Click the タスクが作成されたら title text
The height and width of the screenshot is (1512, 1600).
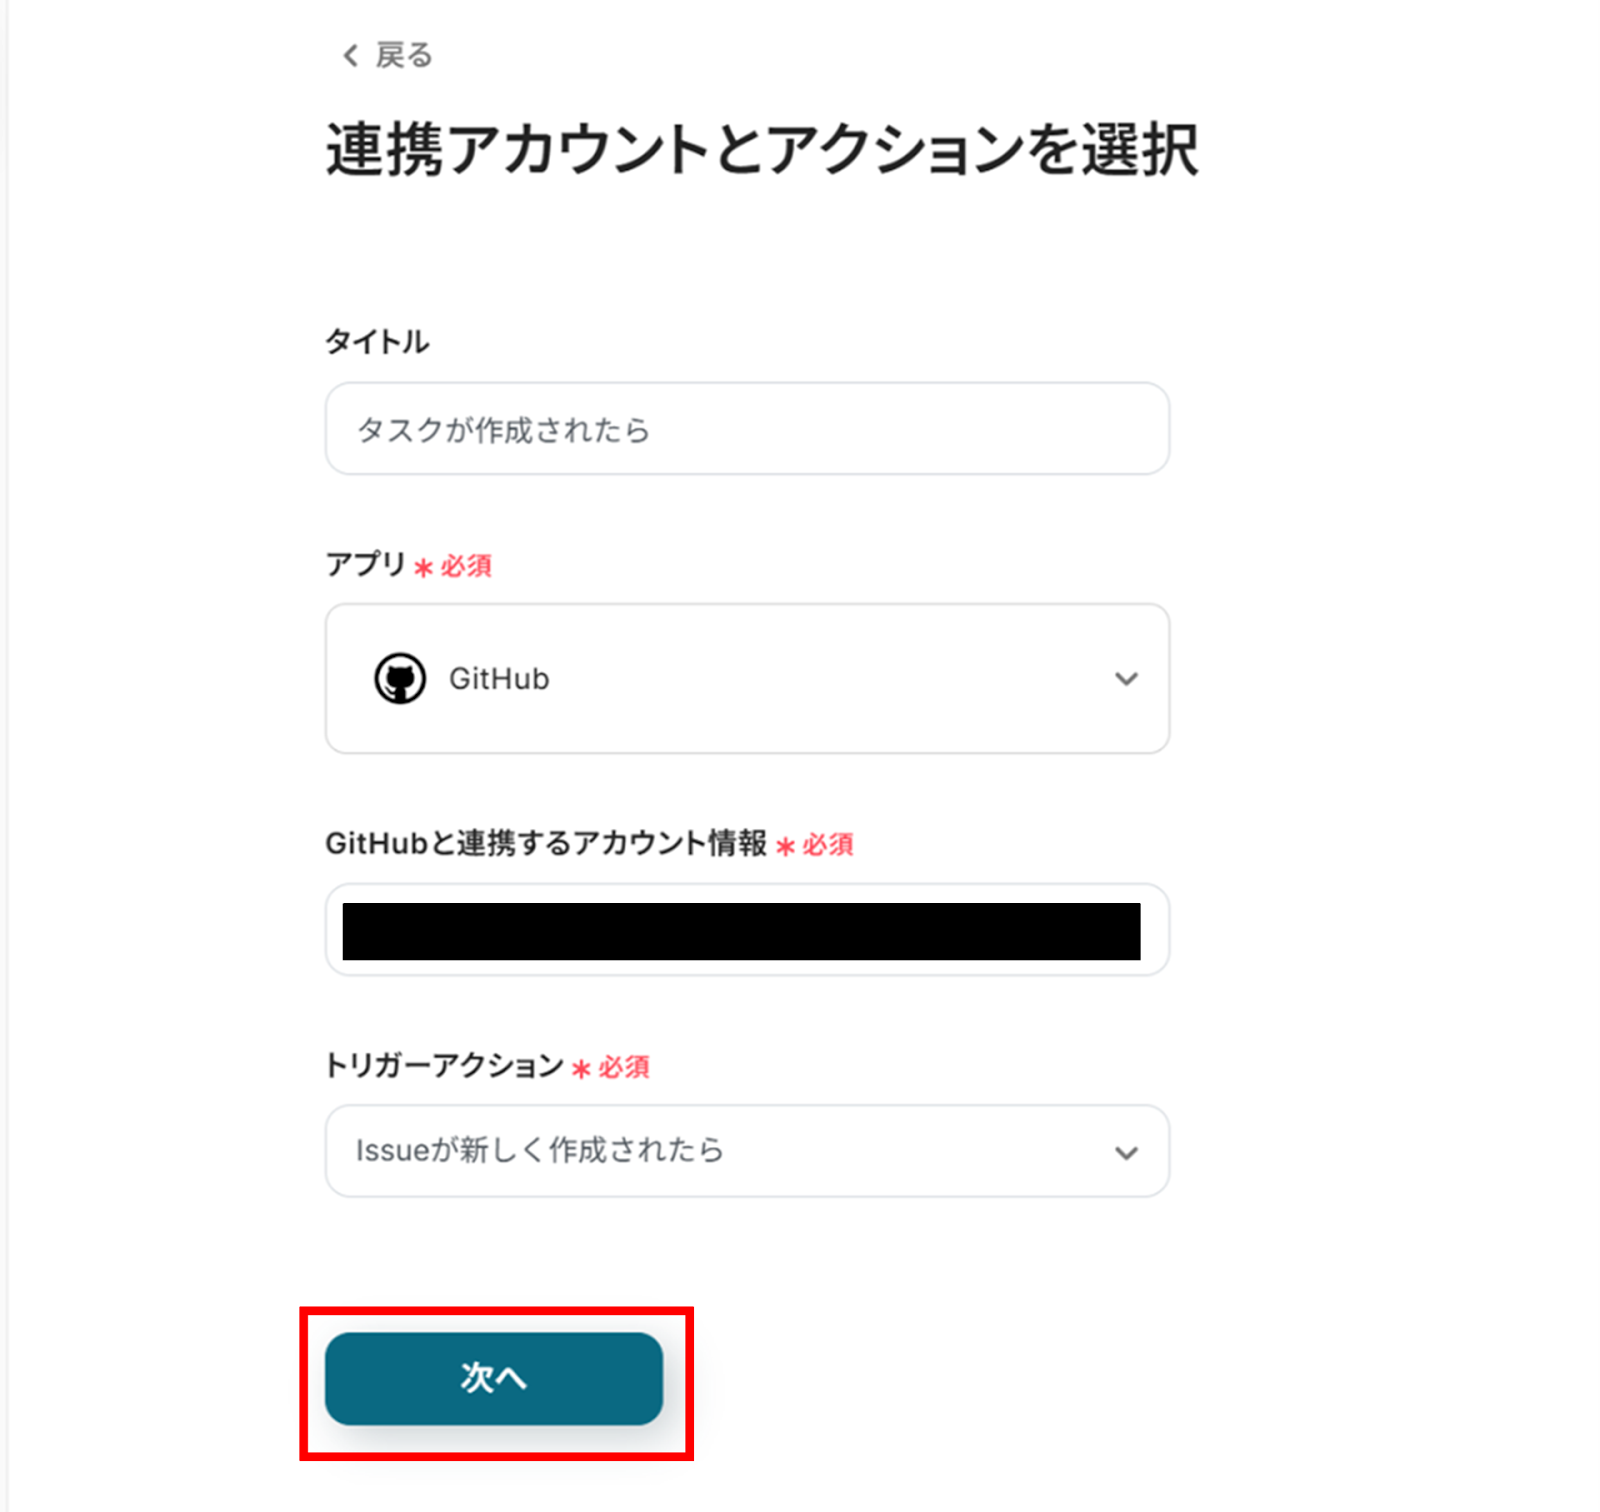(x=503, y=430)
